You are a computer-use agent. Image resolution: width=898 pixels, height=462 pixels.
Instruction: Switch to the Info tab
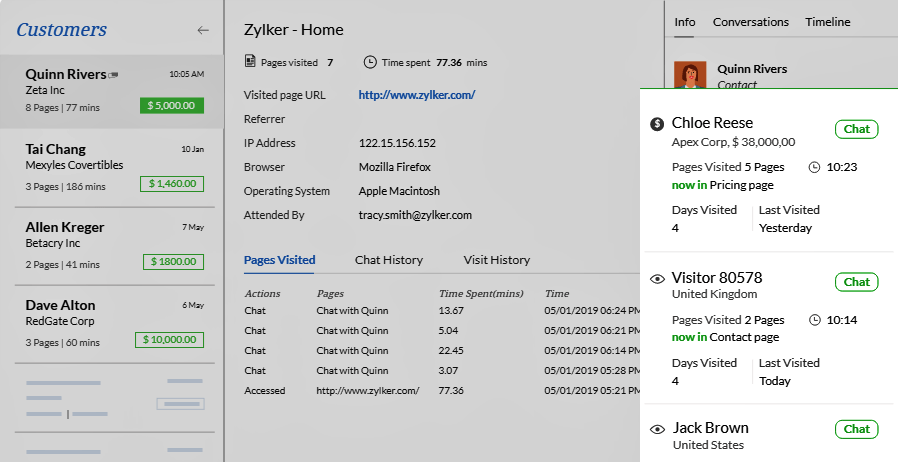click(x=684, y=22)
